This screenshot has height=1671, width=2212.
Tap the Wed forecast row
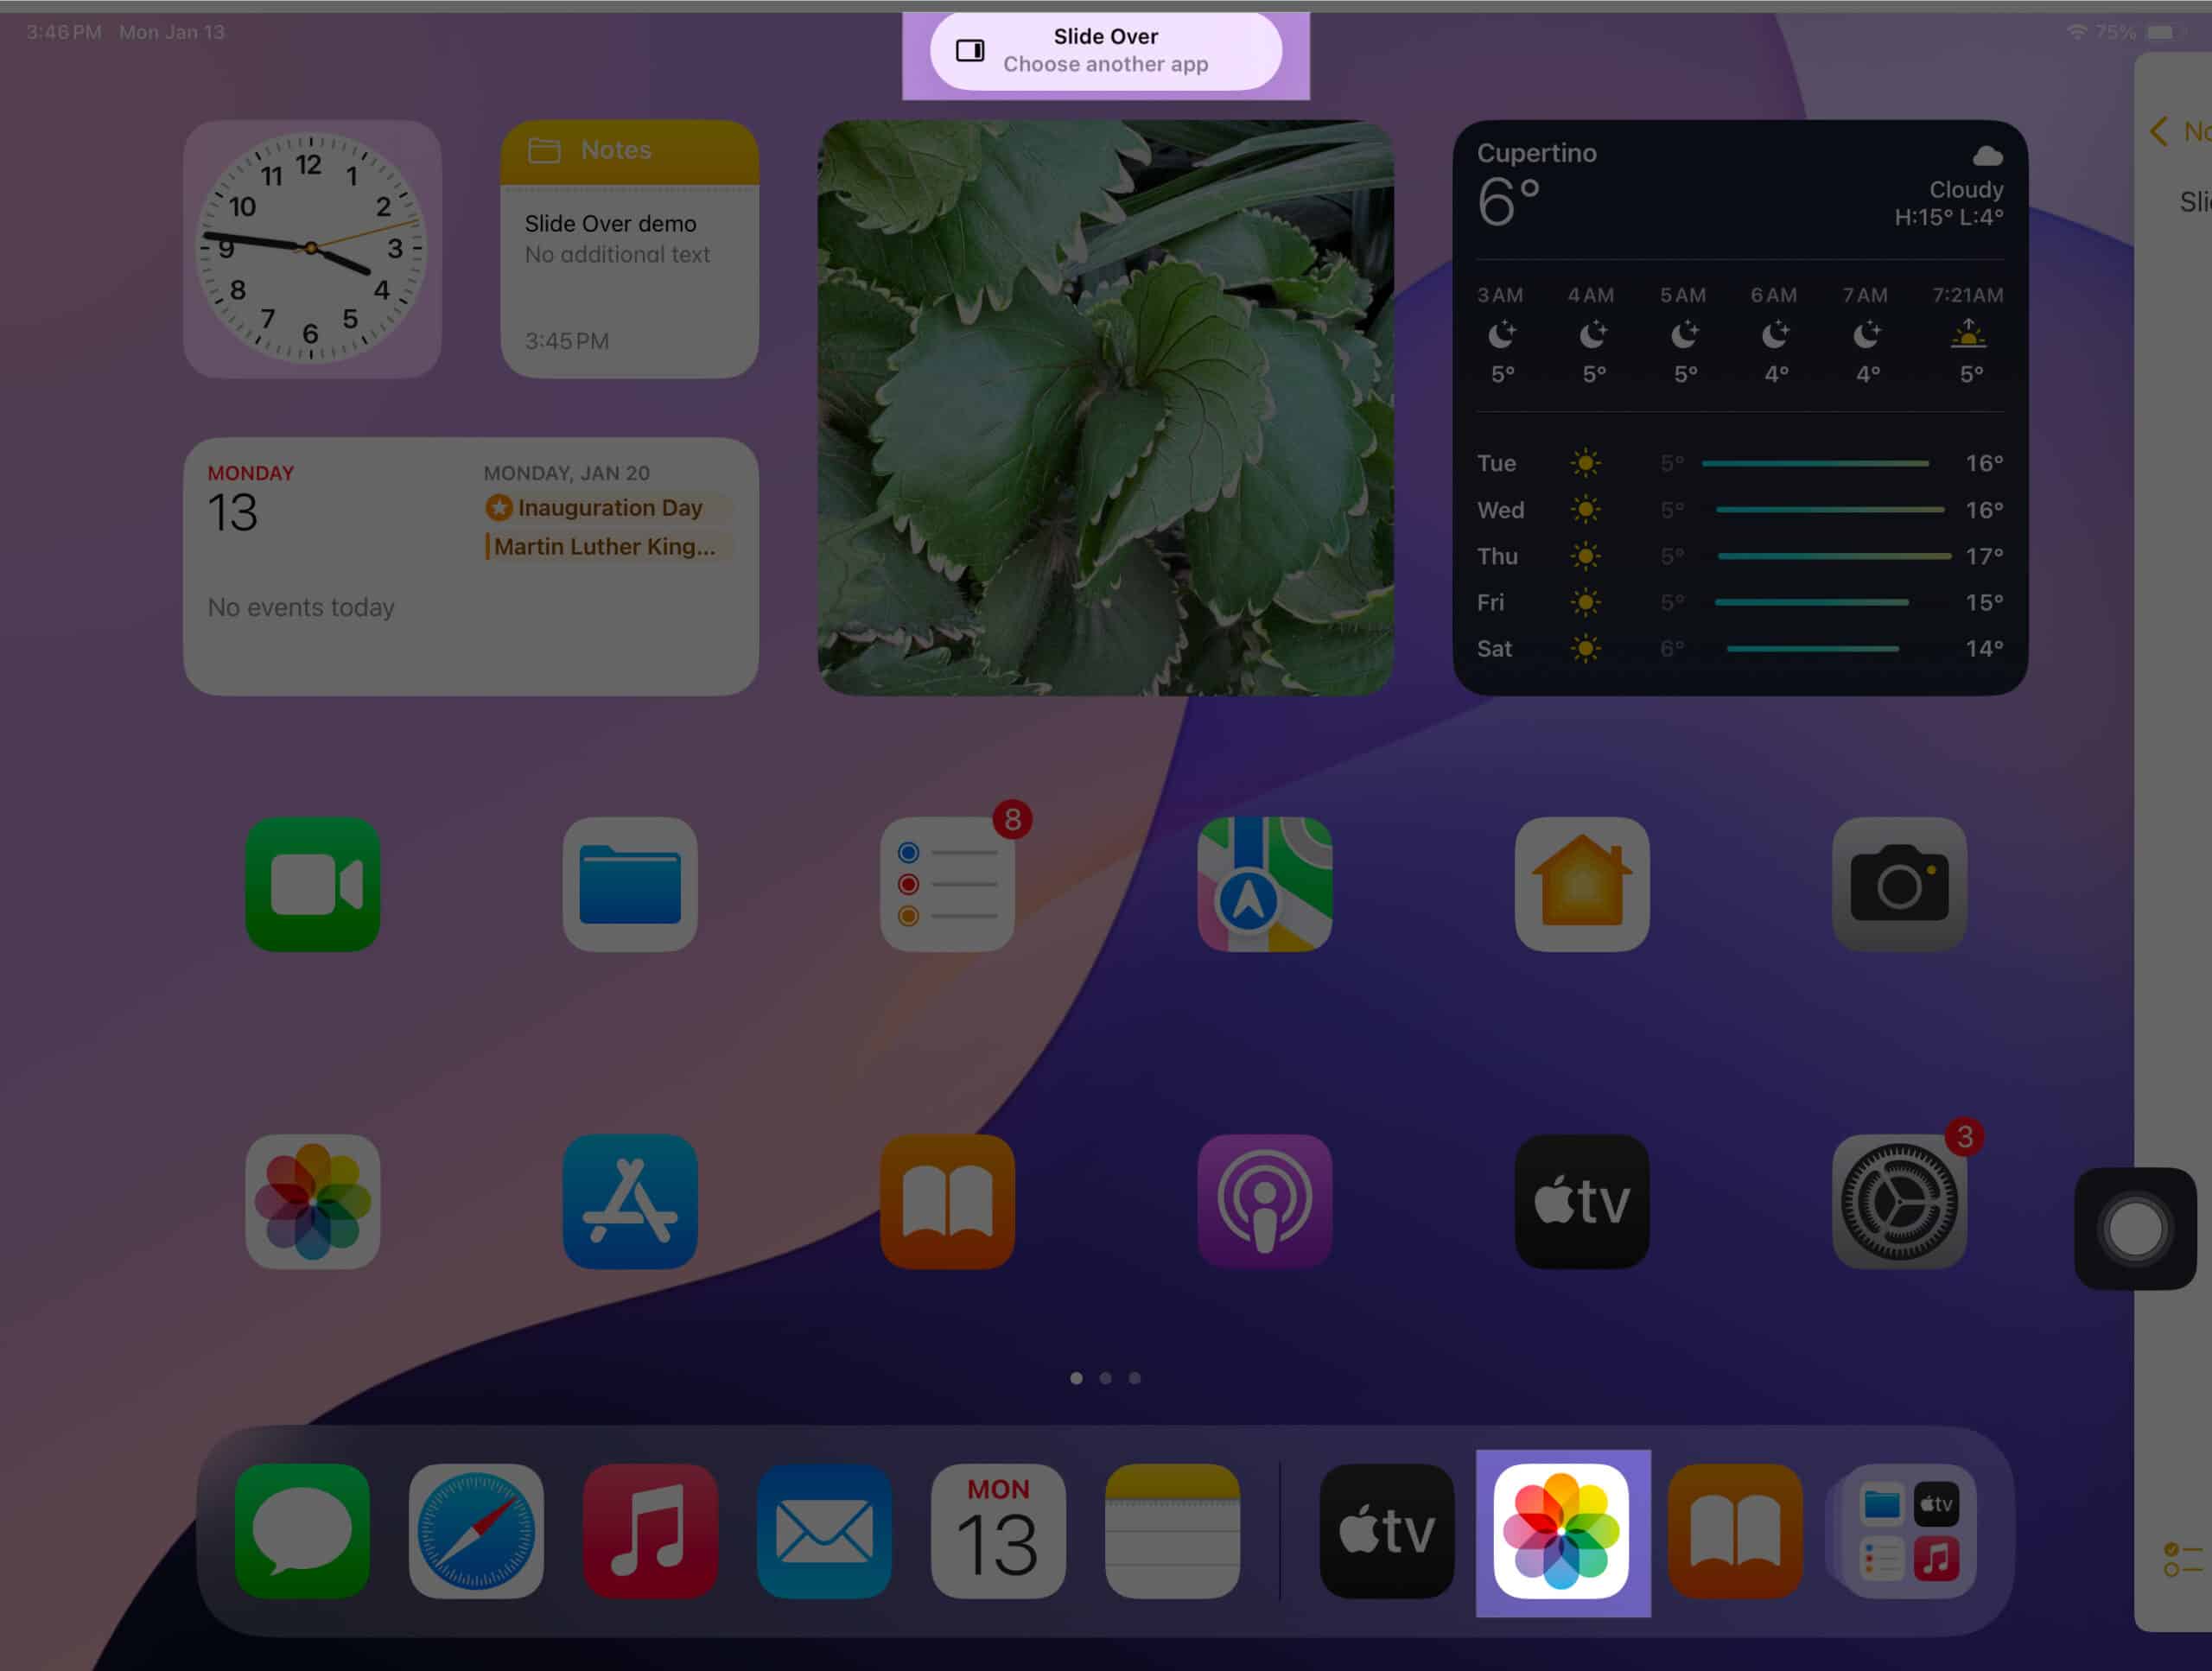(1740, 509)
